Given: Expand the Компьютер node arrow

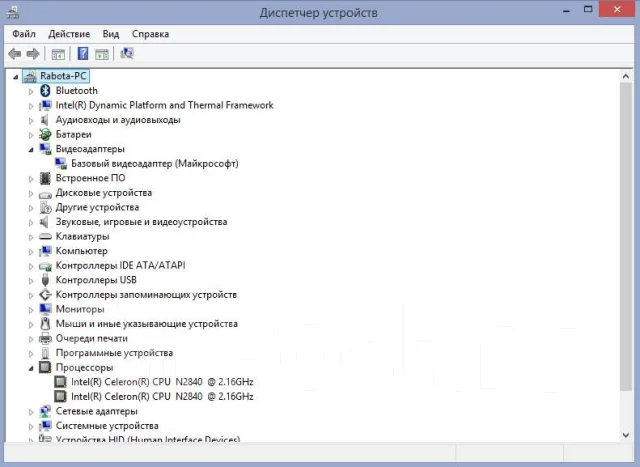Looking at the screenshot, I should pyautogui.click(x=31, y=251).
